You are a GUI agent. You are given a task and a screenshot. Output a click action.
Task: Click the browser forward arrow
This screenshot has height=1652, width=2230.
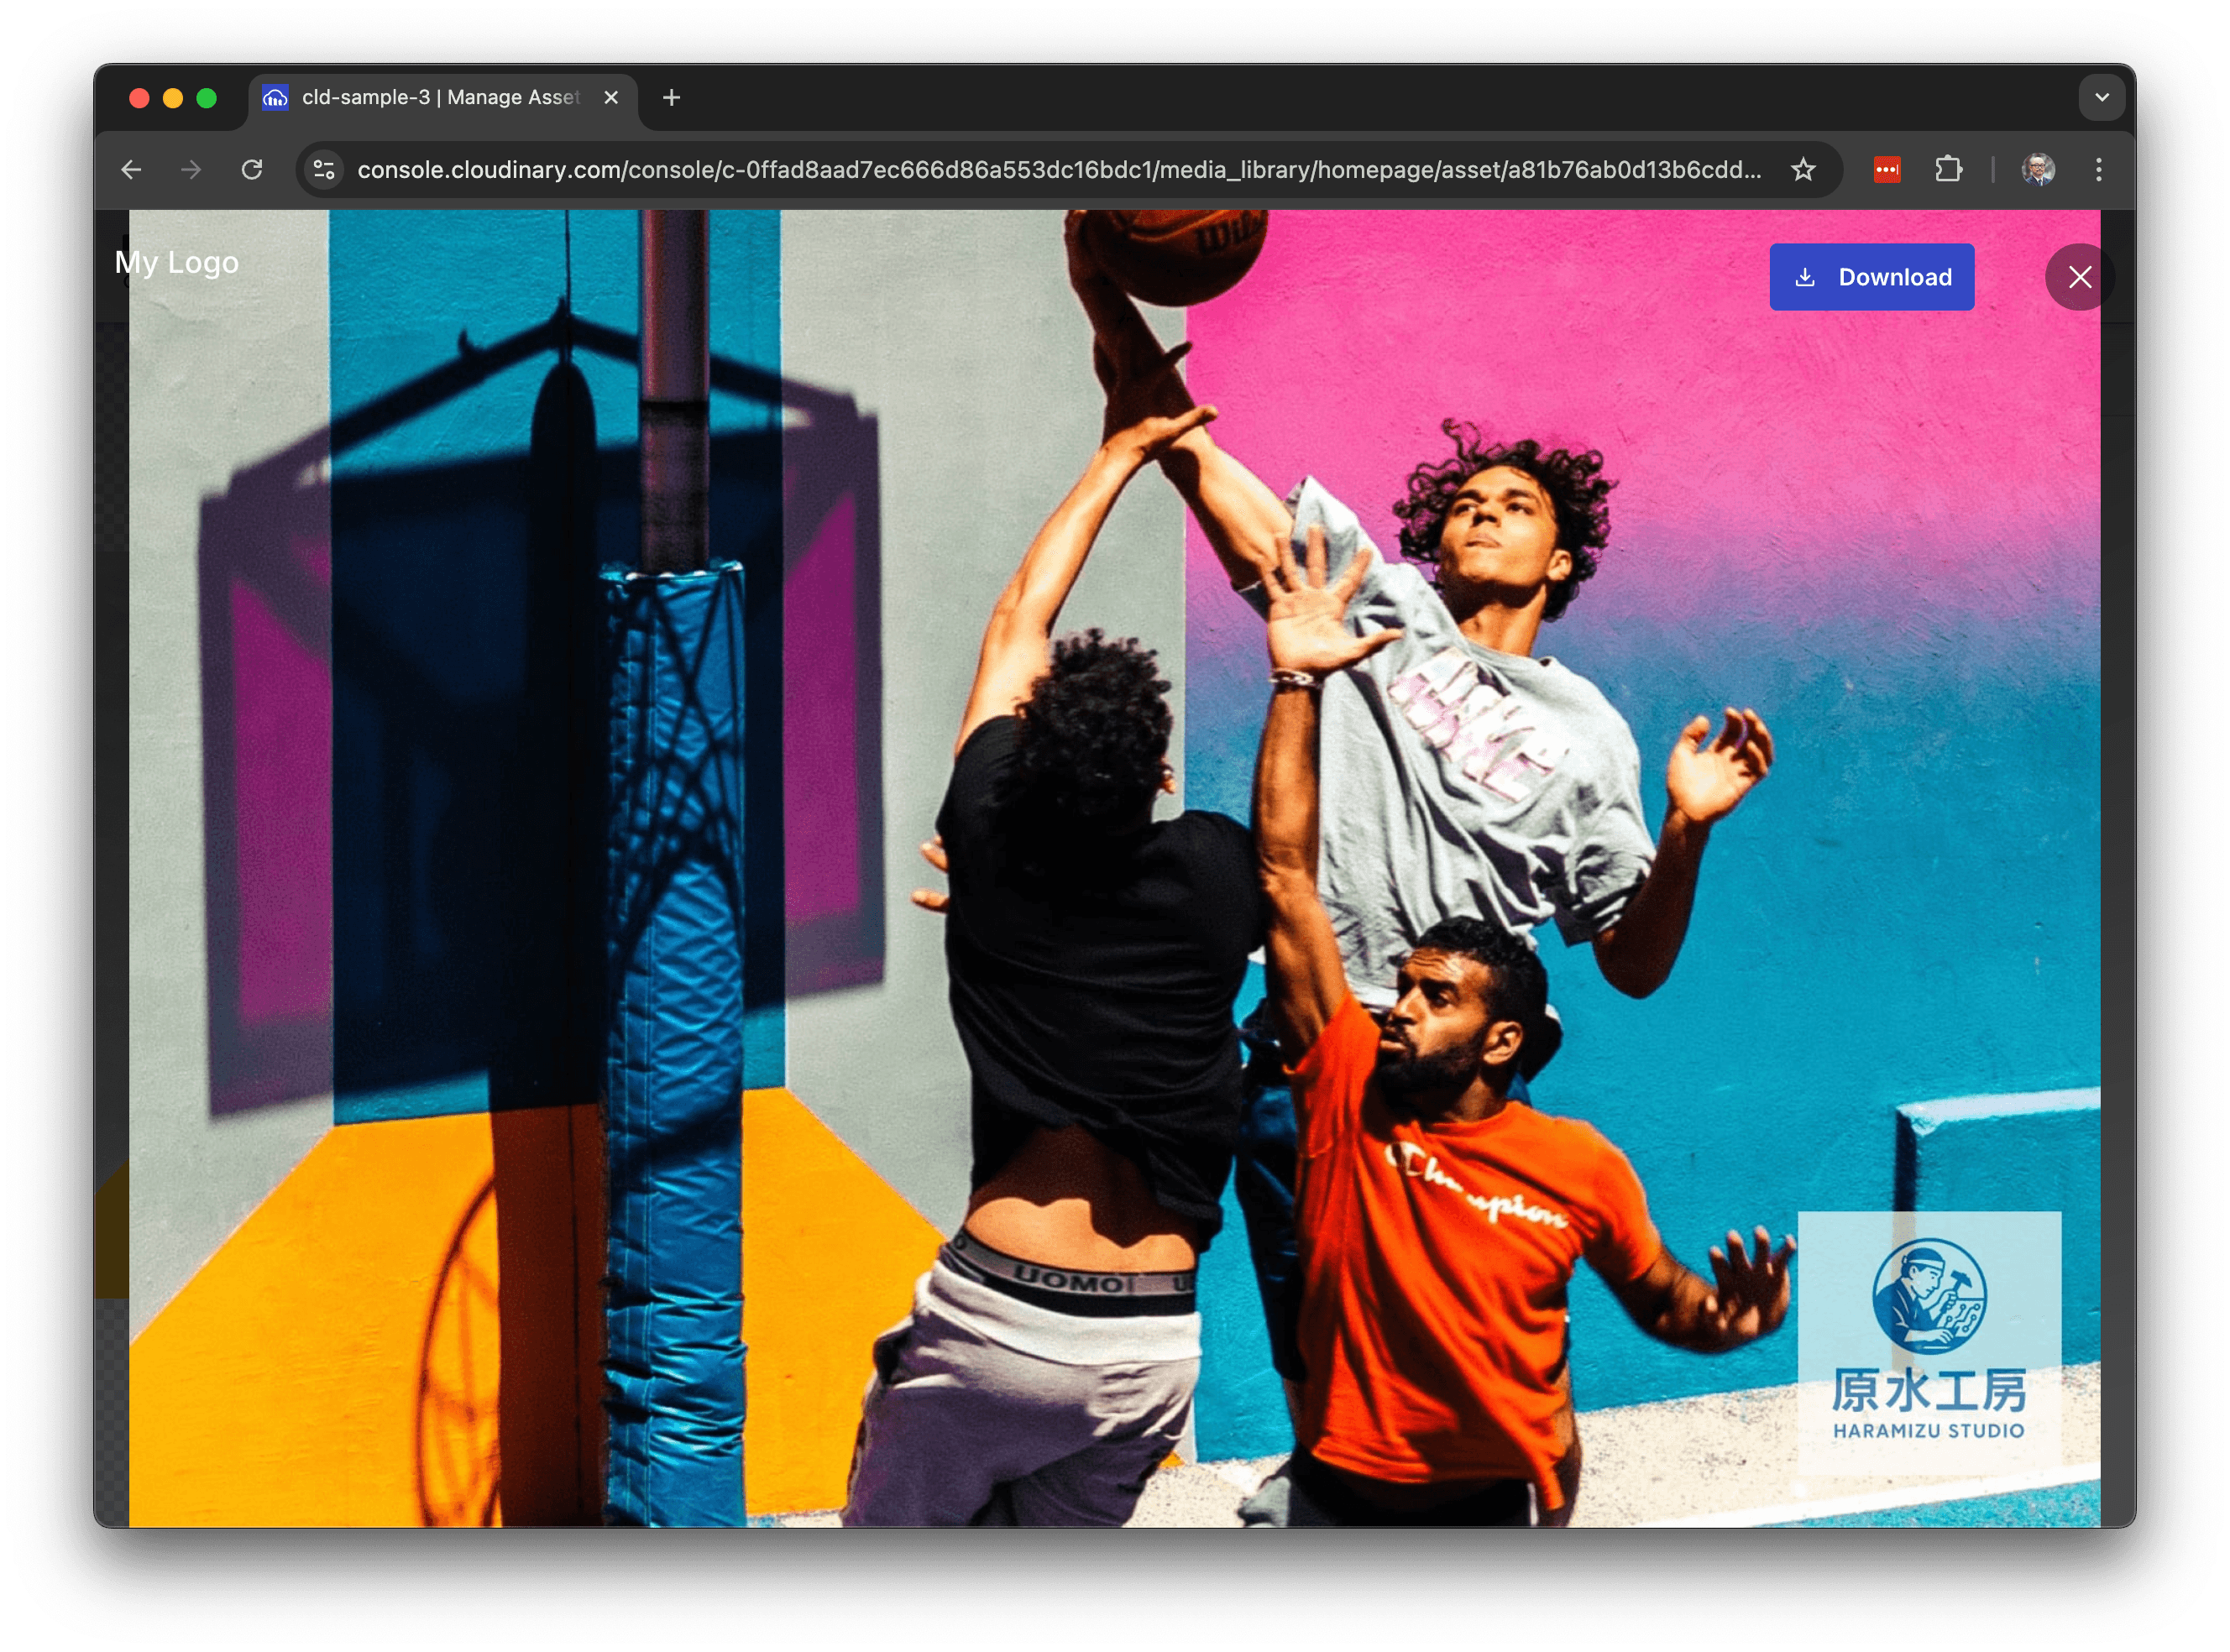pyautogui.click(x=191, y=170)
